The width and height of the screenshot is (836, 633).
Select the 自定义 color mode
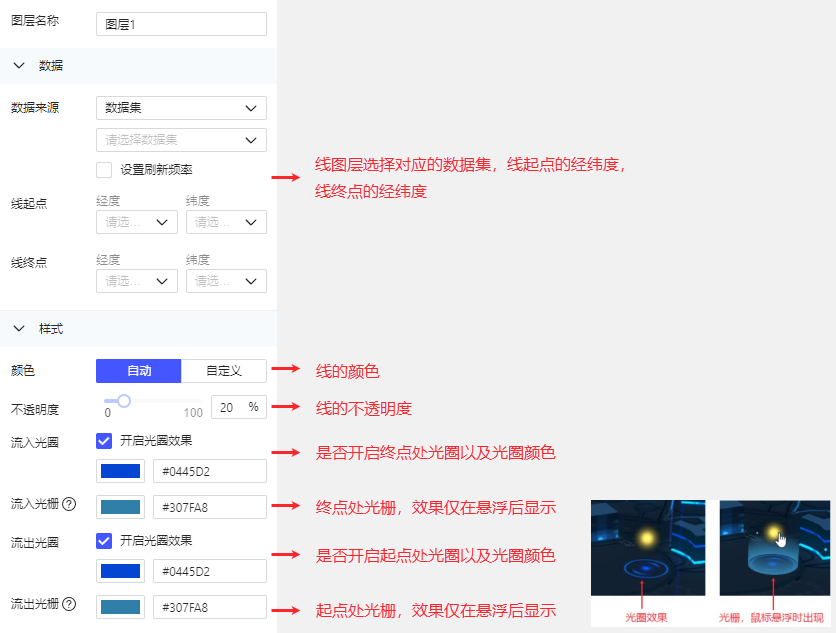pos(224,371)
